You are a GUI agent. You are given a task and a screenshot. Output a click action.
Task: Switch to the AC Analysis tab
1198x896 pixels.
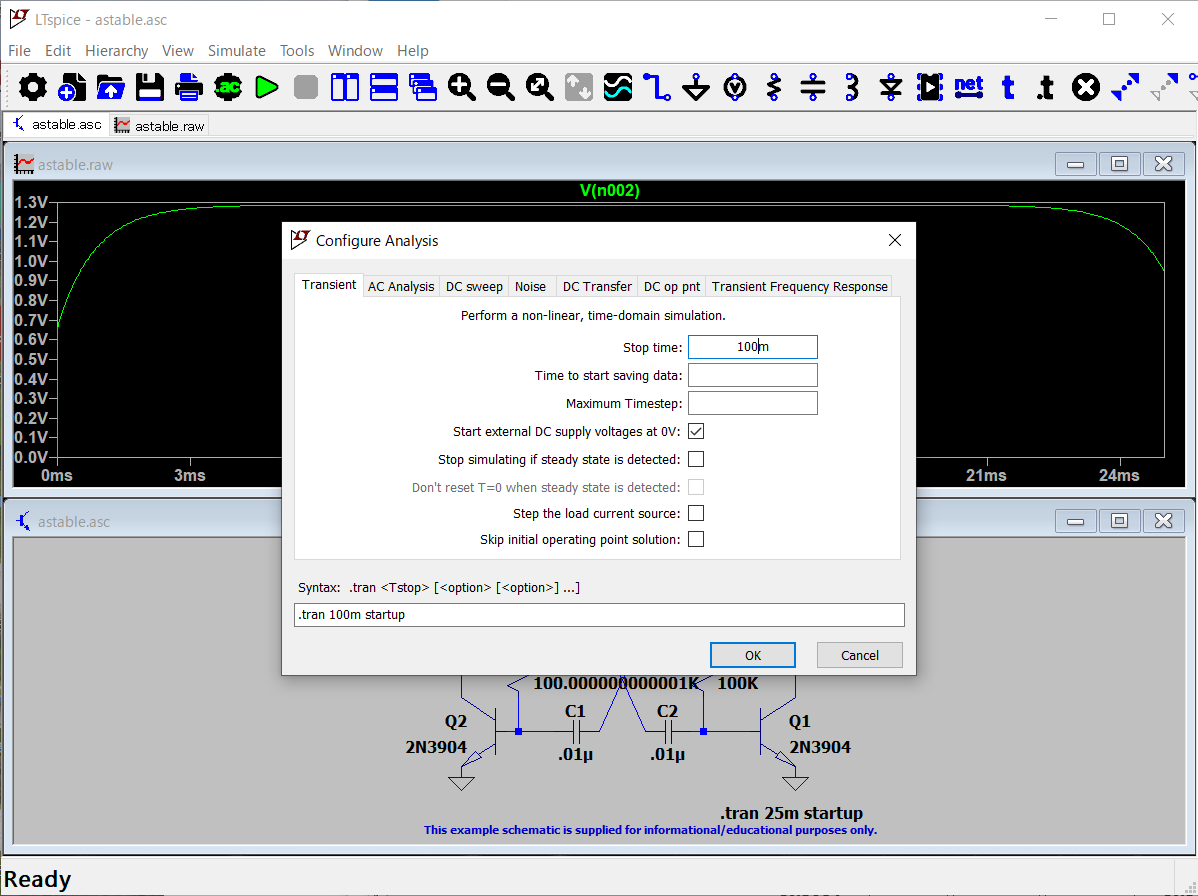[401, 286]
